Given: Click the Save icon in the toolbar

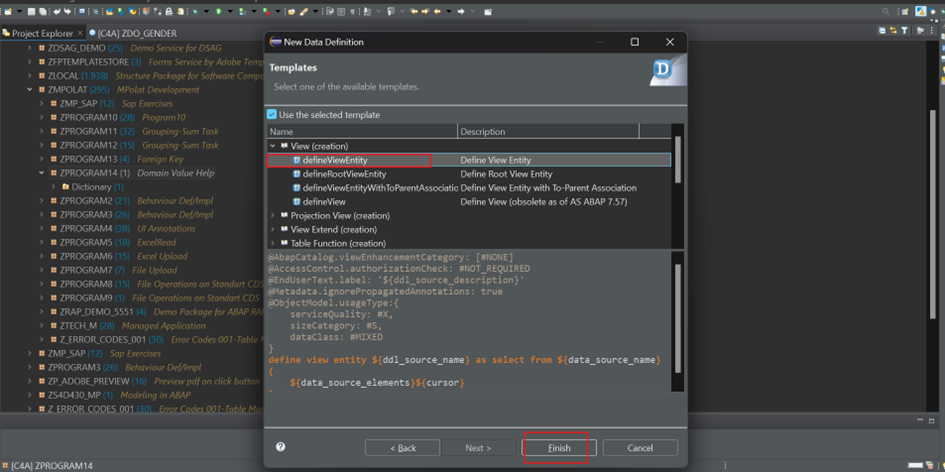Looking at the screenshot, I should (31, 11).
